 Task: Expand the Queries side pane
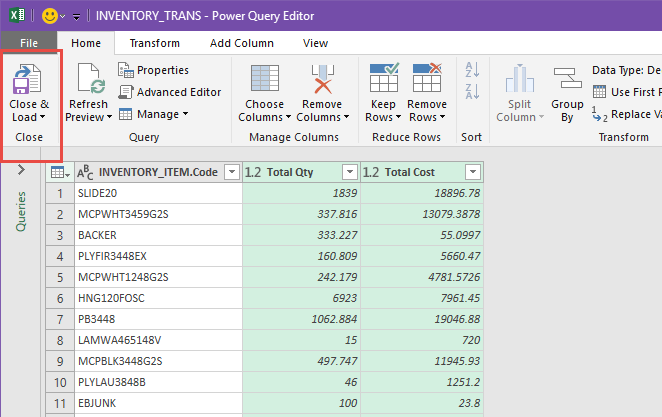[x=20, y=171]
